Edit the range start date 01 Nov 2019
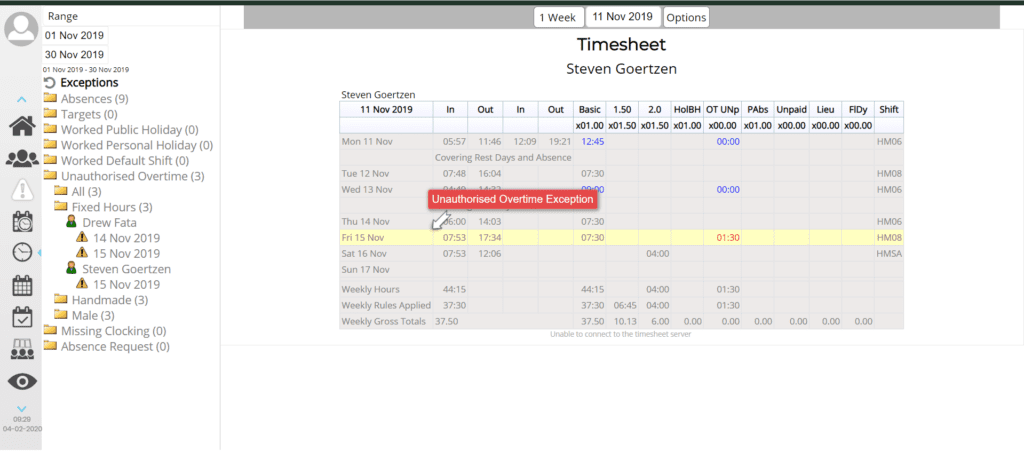The height and width of the screenshot is (451, 1024). pos(74,35)
